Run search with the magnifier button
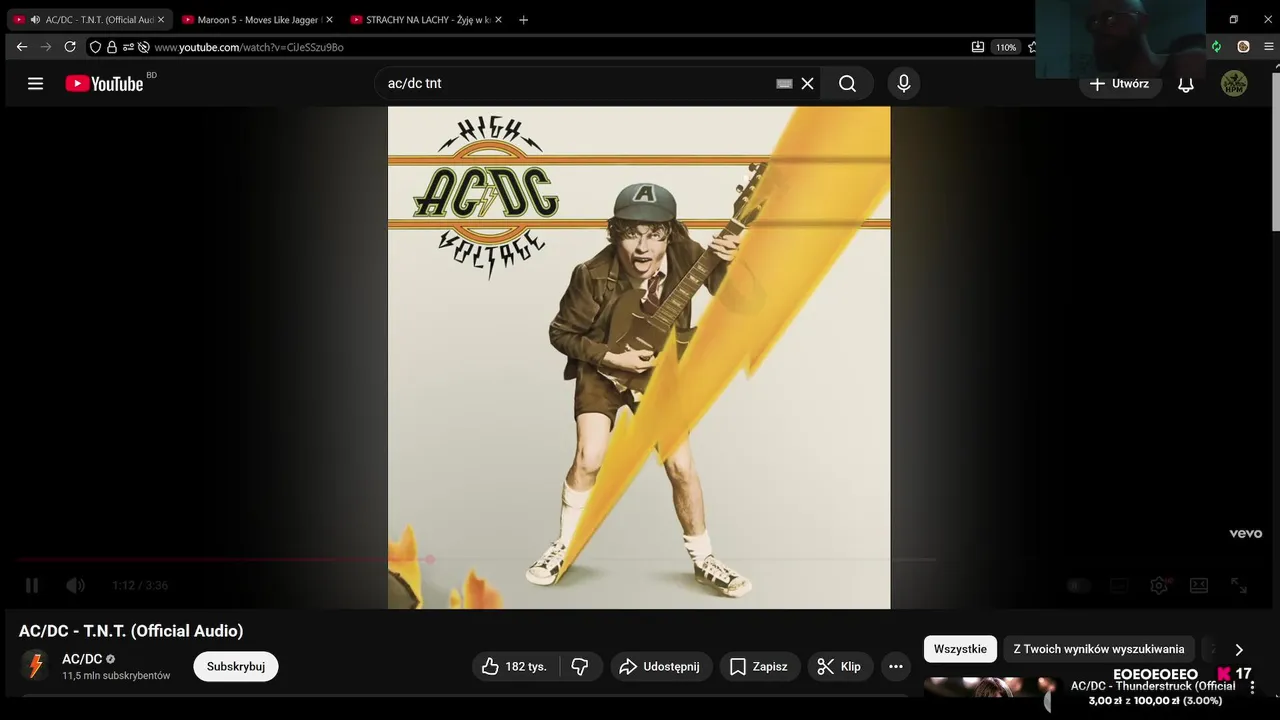The height and width of the screenshot is (720, 1280). coord(847,84)
